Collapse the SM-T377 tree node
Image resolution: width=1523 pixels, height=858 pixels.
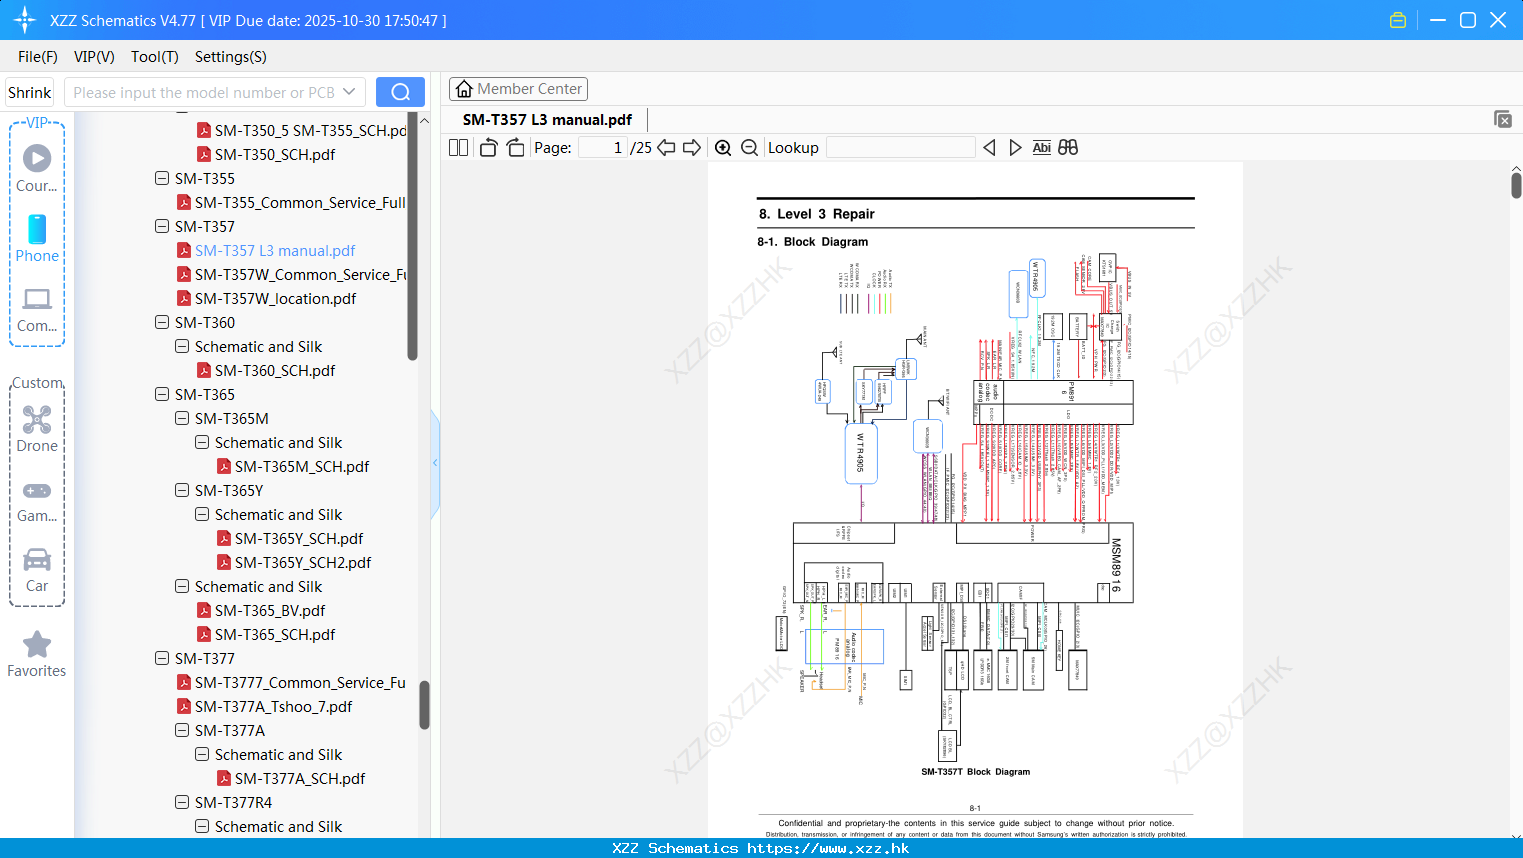(162, 659)
